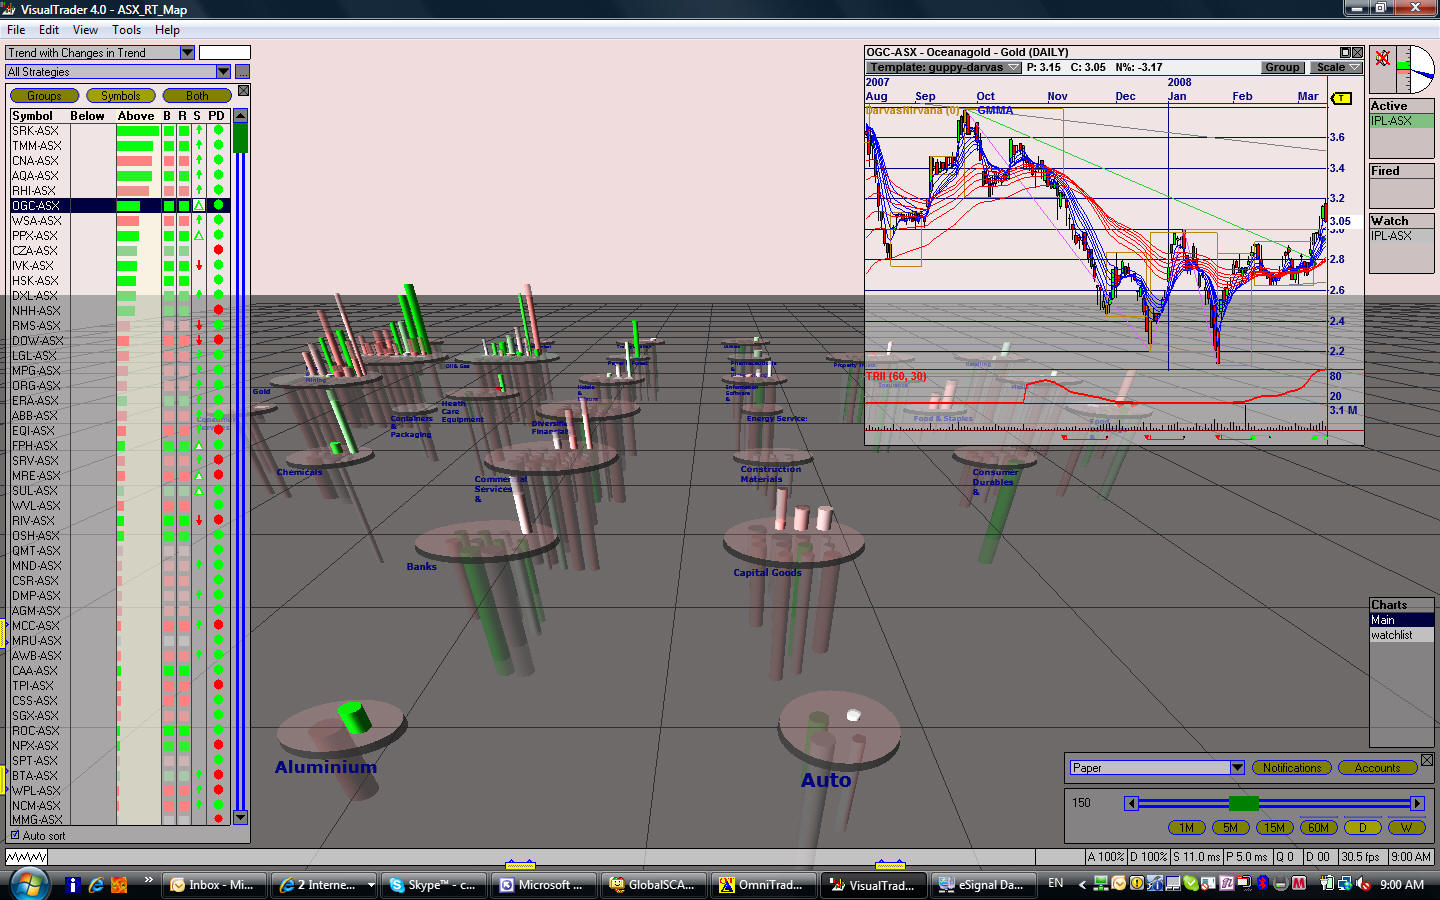
Task: Launch Internet Explorer from quick launch
Action: pyautogui.click(x=96, y=884)
